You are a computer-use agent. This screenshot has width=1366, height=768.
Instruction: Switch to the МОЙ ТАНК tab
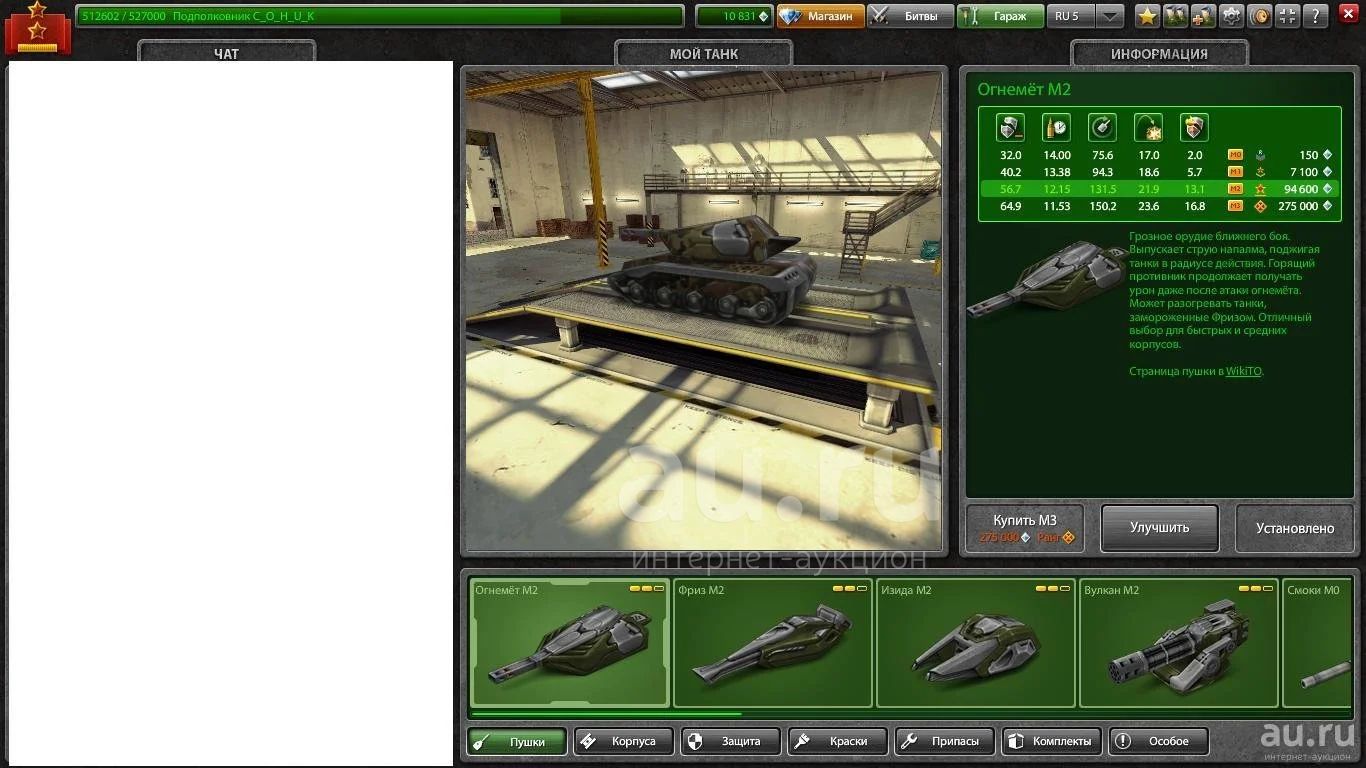(704, 54)
